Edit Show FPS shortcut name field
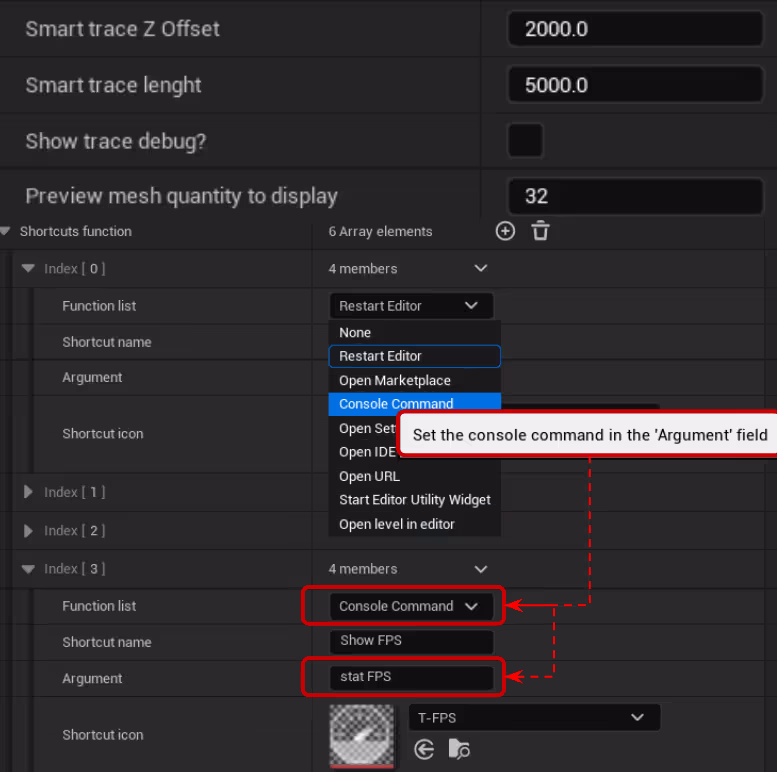This screenshot has height=772, width=777. (411, 641)
